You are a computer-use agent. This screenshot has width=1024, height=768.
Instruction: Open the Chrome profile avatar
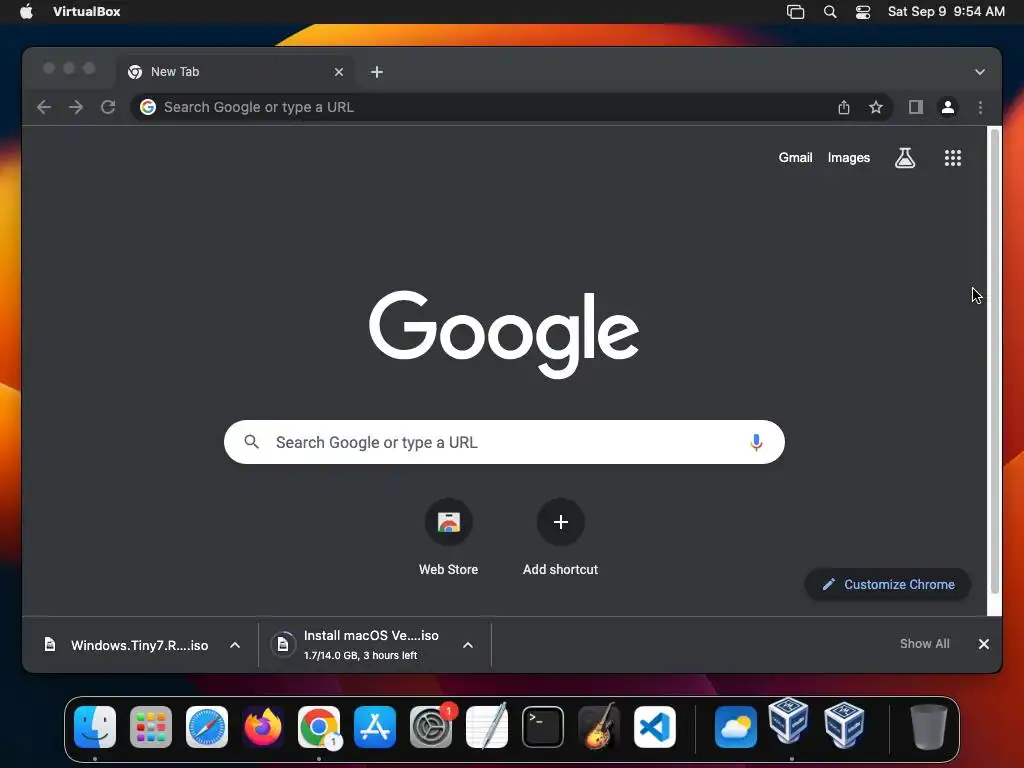pyautogui.click(x=948, y=107)
